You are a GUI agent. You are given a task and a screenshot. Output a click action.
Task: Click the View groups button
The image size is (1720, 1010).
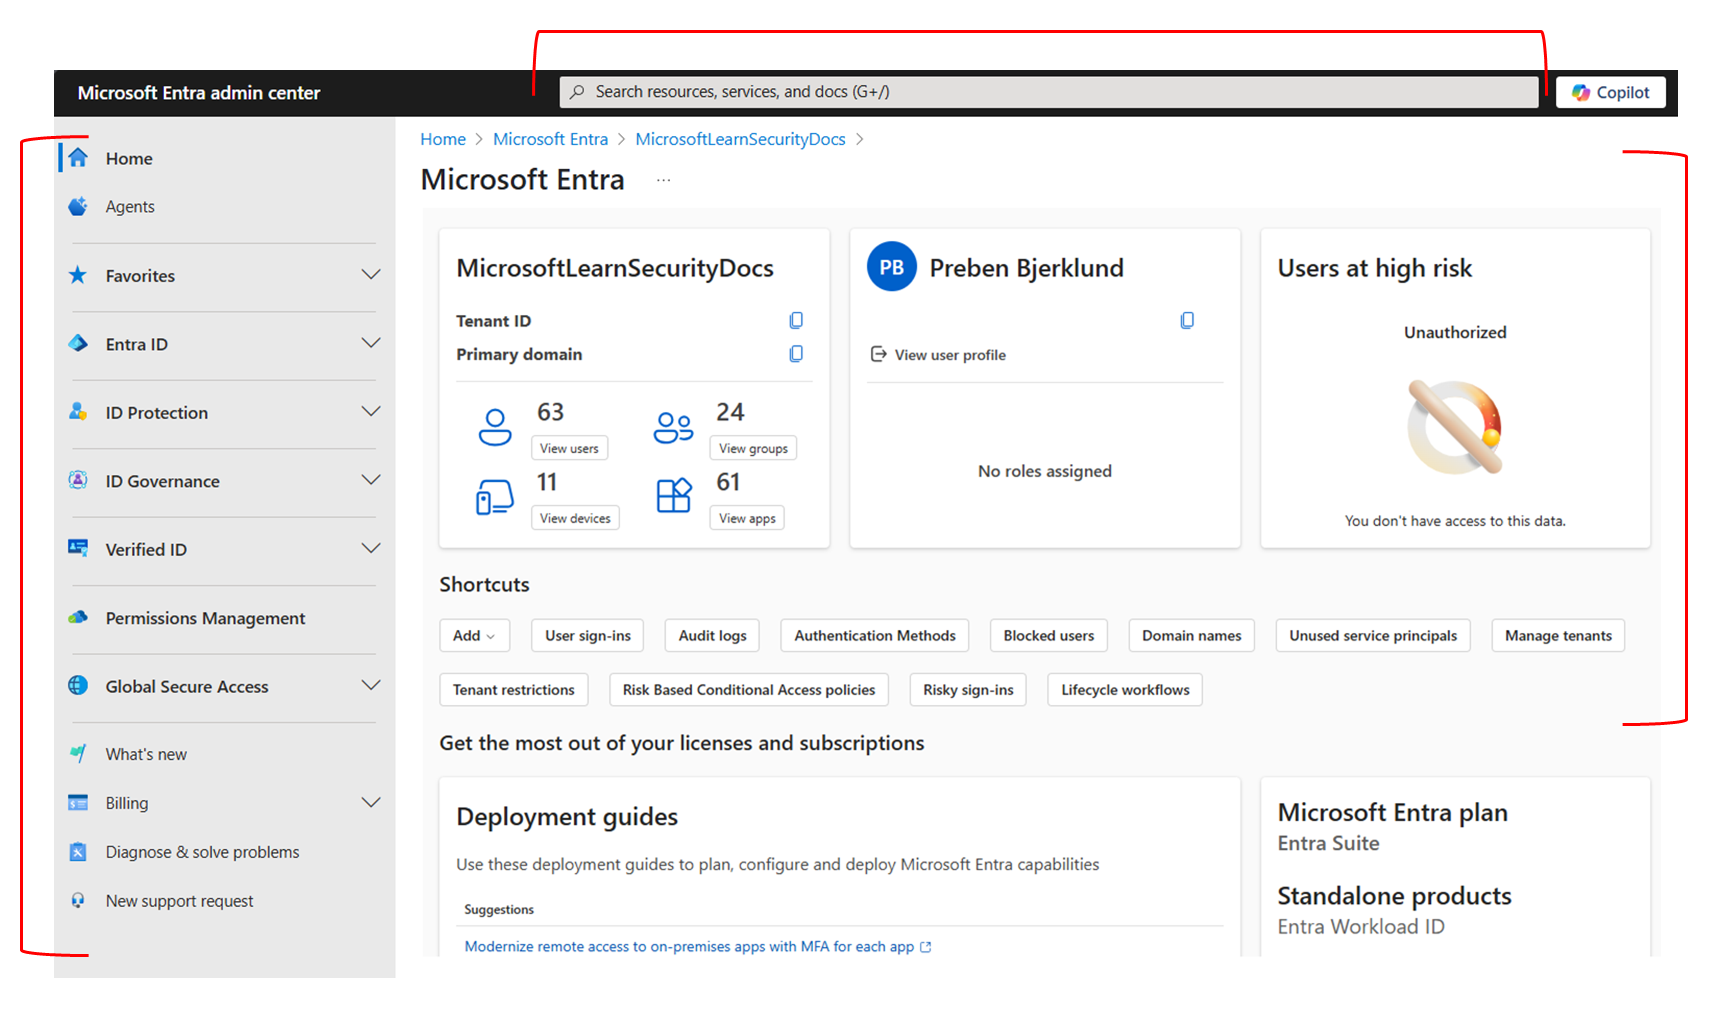753,447
